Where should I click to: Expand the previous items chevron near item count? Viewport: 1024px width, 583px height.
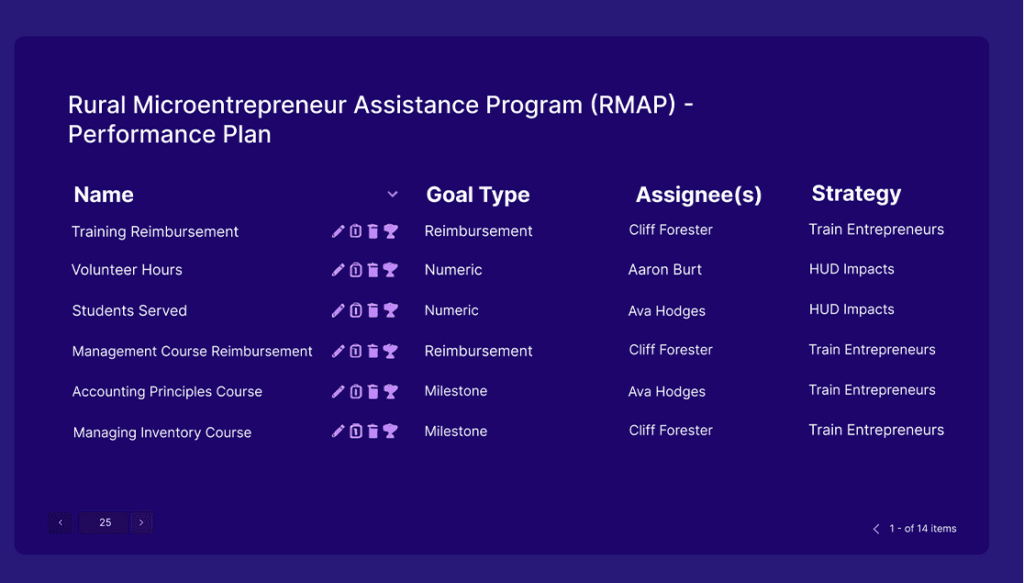(x=875, y=528)
